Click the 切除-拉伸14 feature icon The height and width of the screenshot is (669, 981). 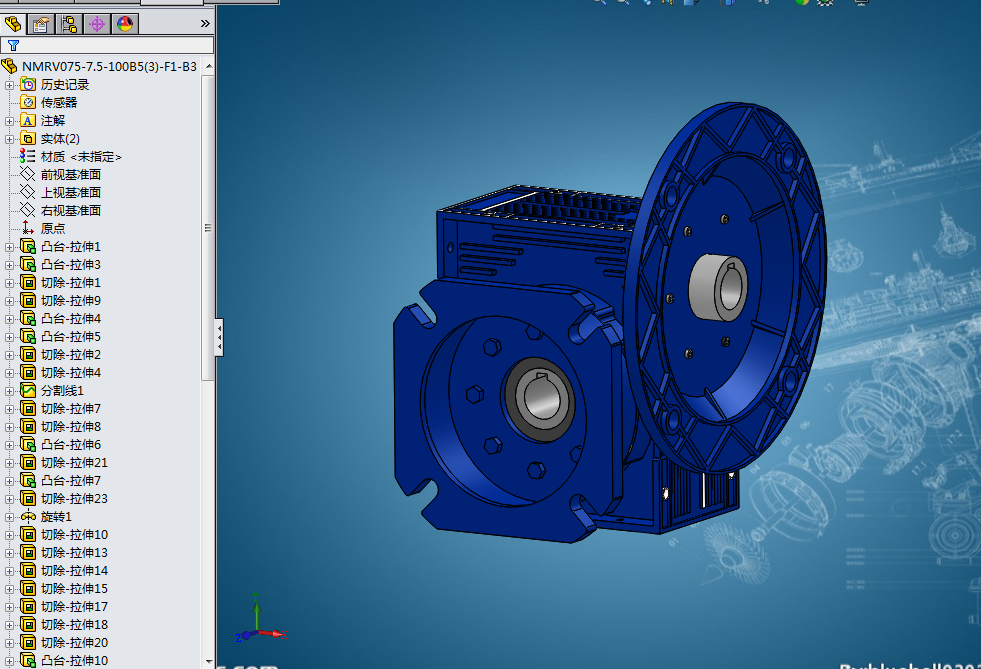pos(28,570)
